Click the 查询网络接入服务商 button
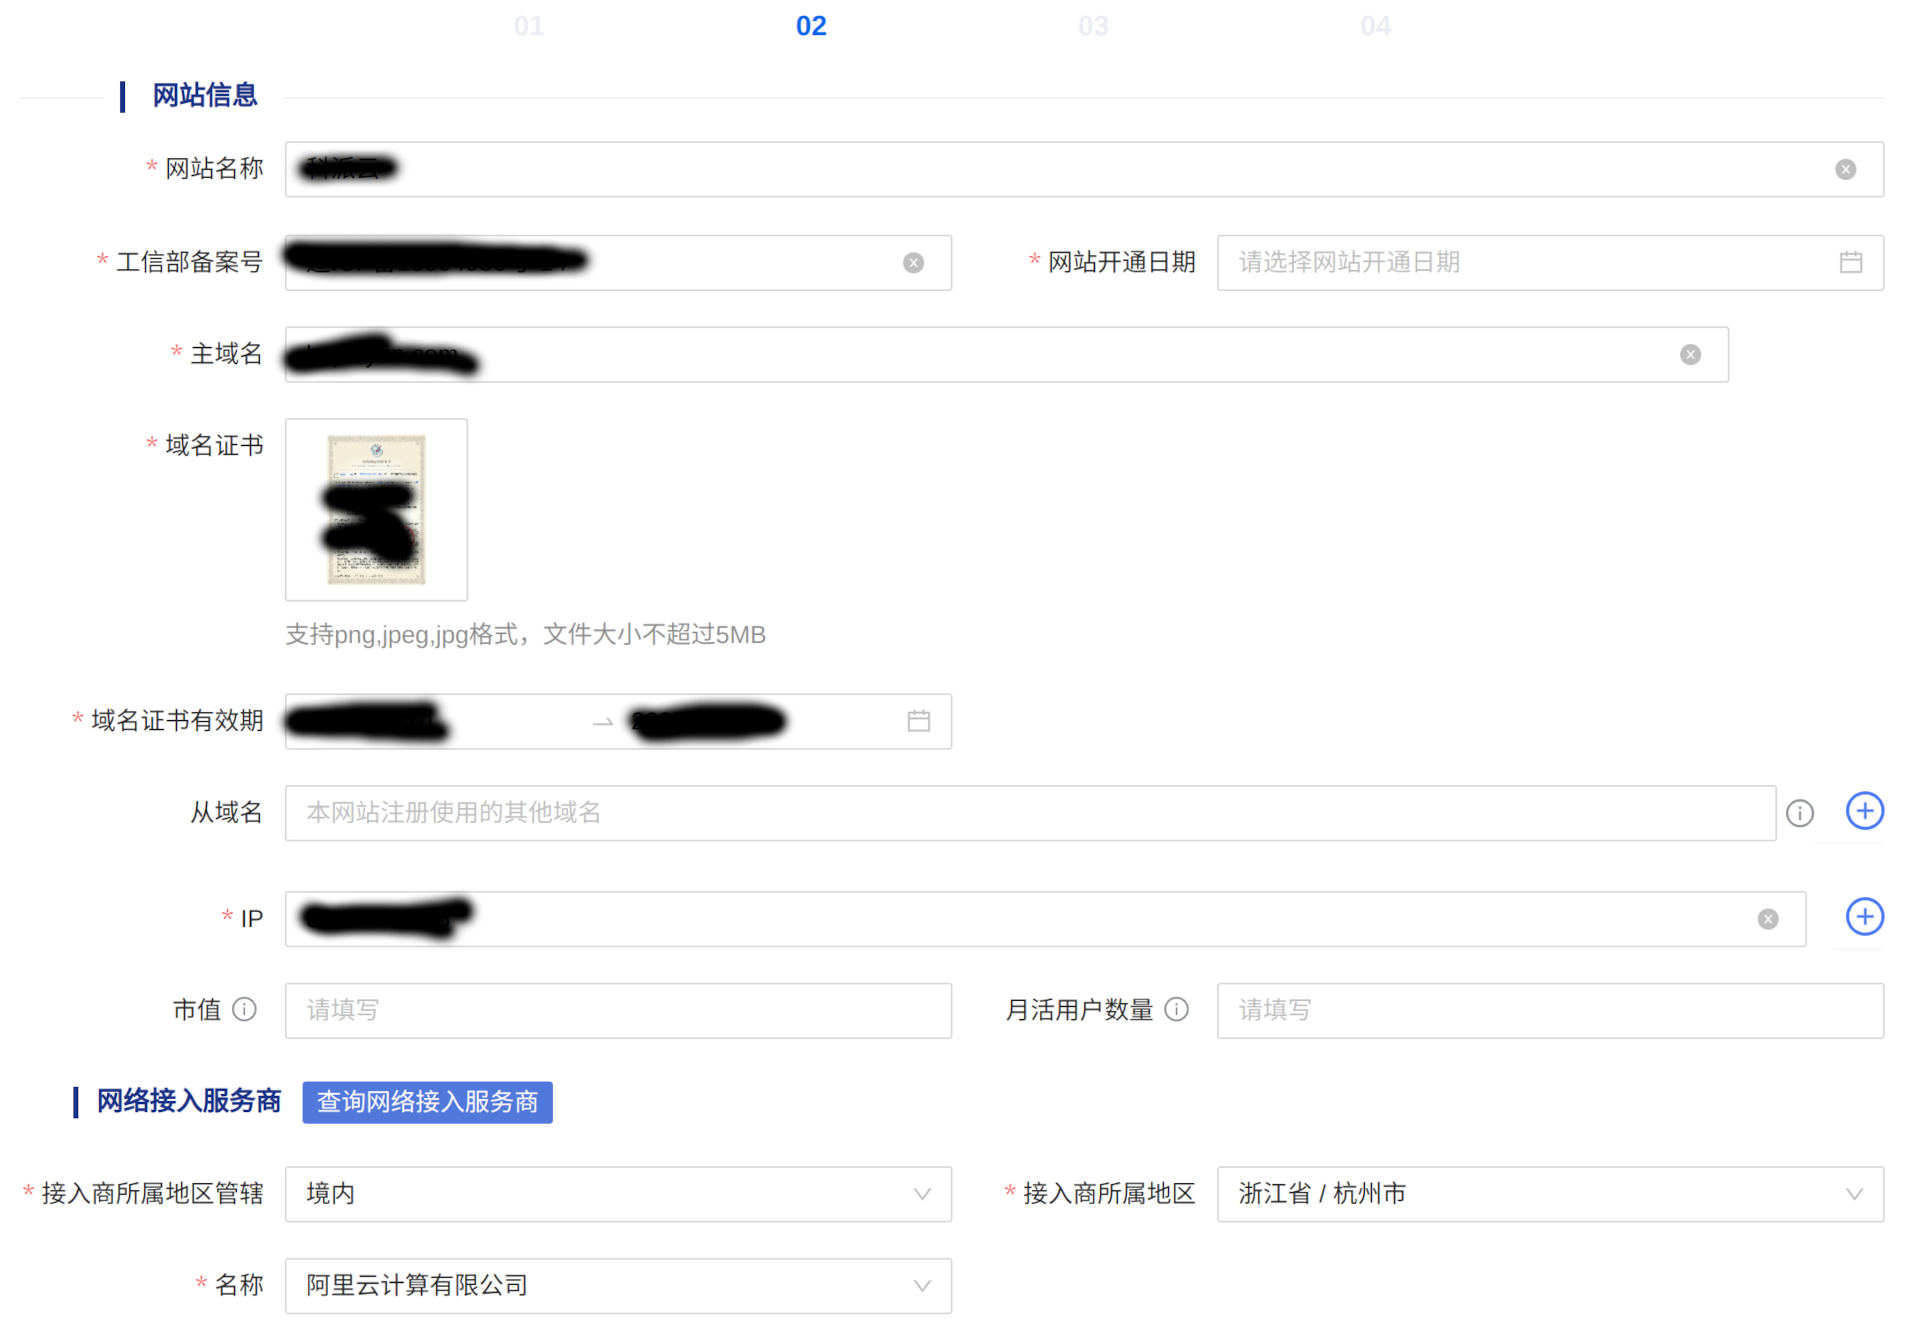Viewport: 1920px width, 1324px height. tap(427, 1102)
